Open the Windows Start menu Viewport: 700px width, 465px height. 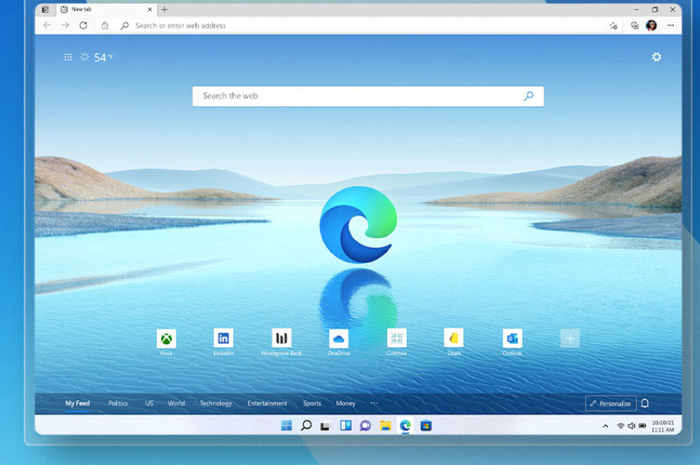[x=287, y=426]
